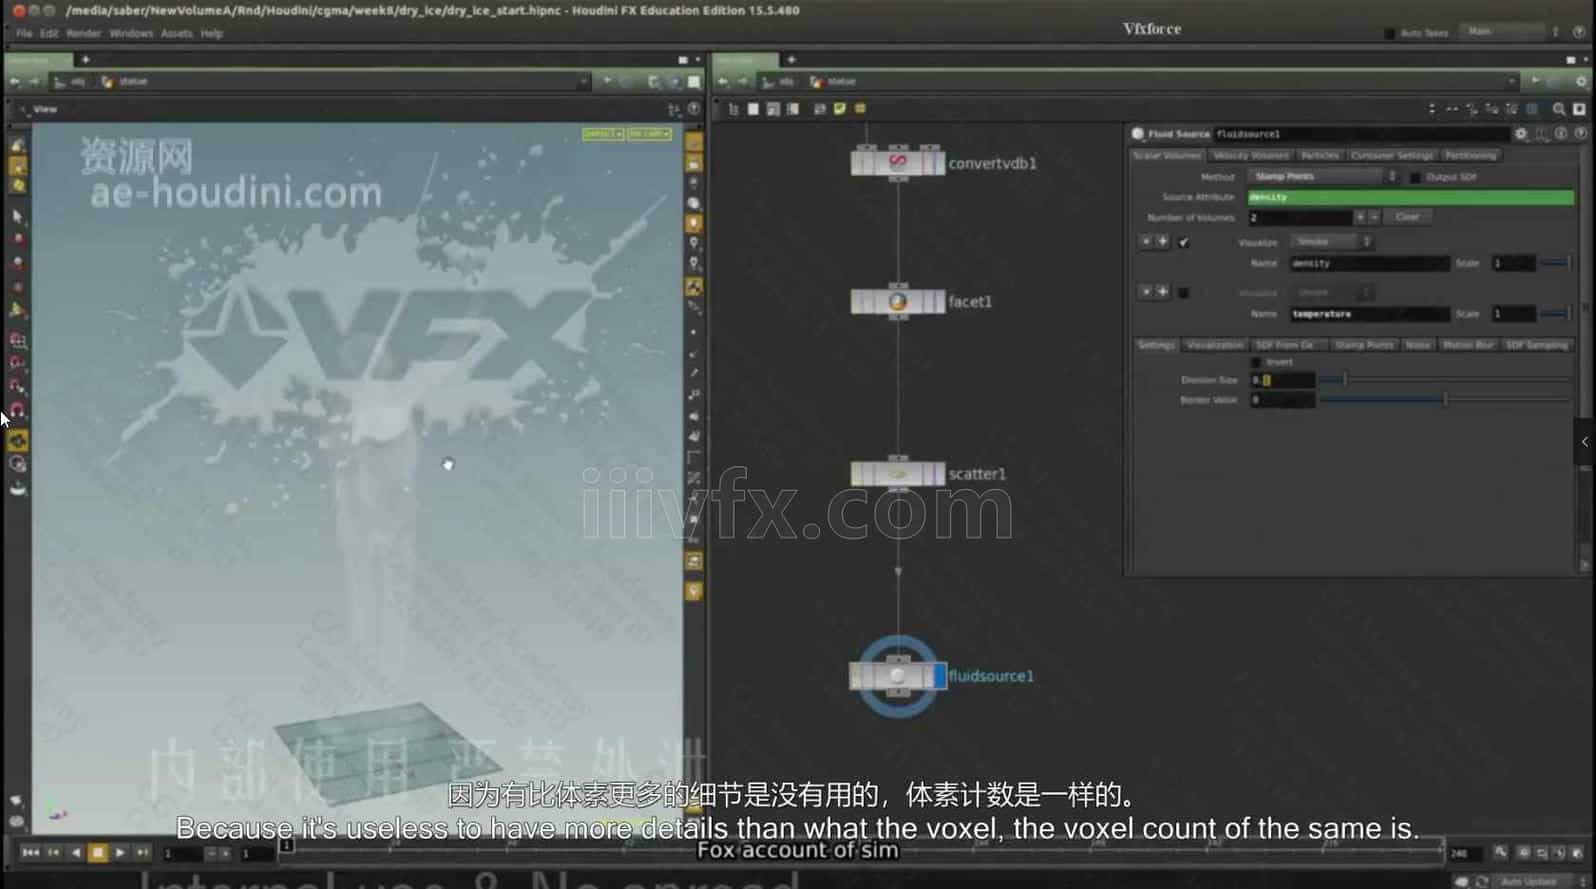The image size is (1596, 889).
Task: Open Container Settings tab
Action: (x=1392, y=155)
